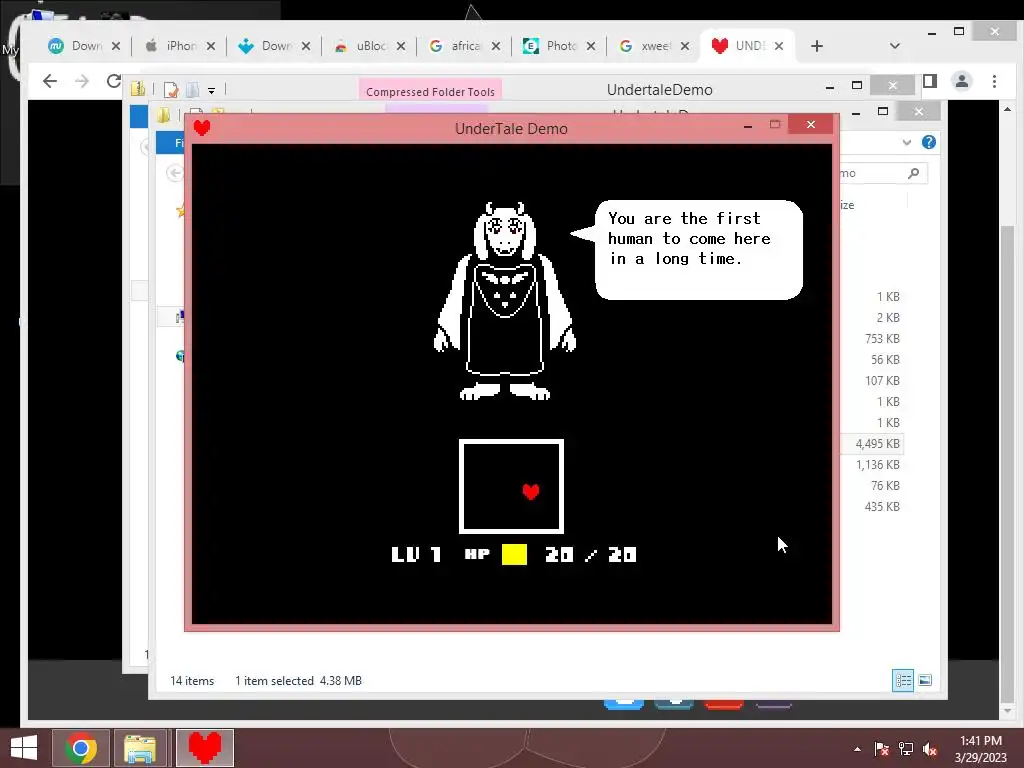Click explorer back navigation arrow
1024x768 pixels.
pyautogui.click(x=174, y=173)
